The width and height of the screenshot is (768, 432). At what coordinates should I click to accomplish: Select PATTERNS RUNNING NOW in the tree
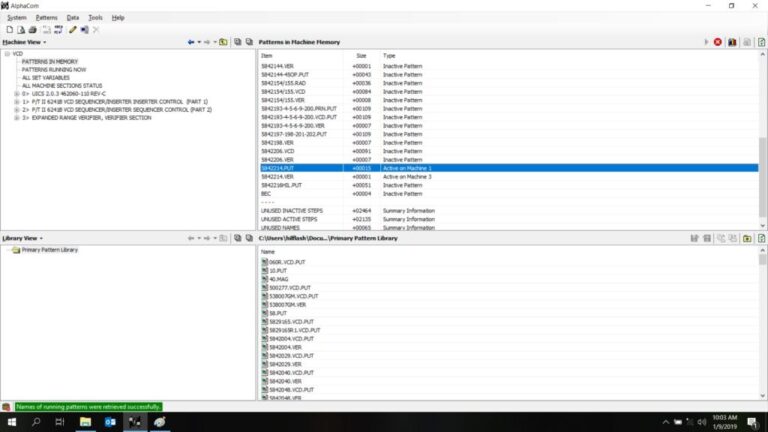[53, 70]
